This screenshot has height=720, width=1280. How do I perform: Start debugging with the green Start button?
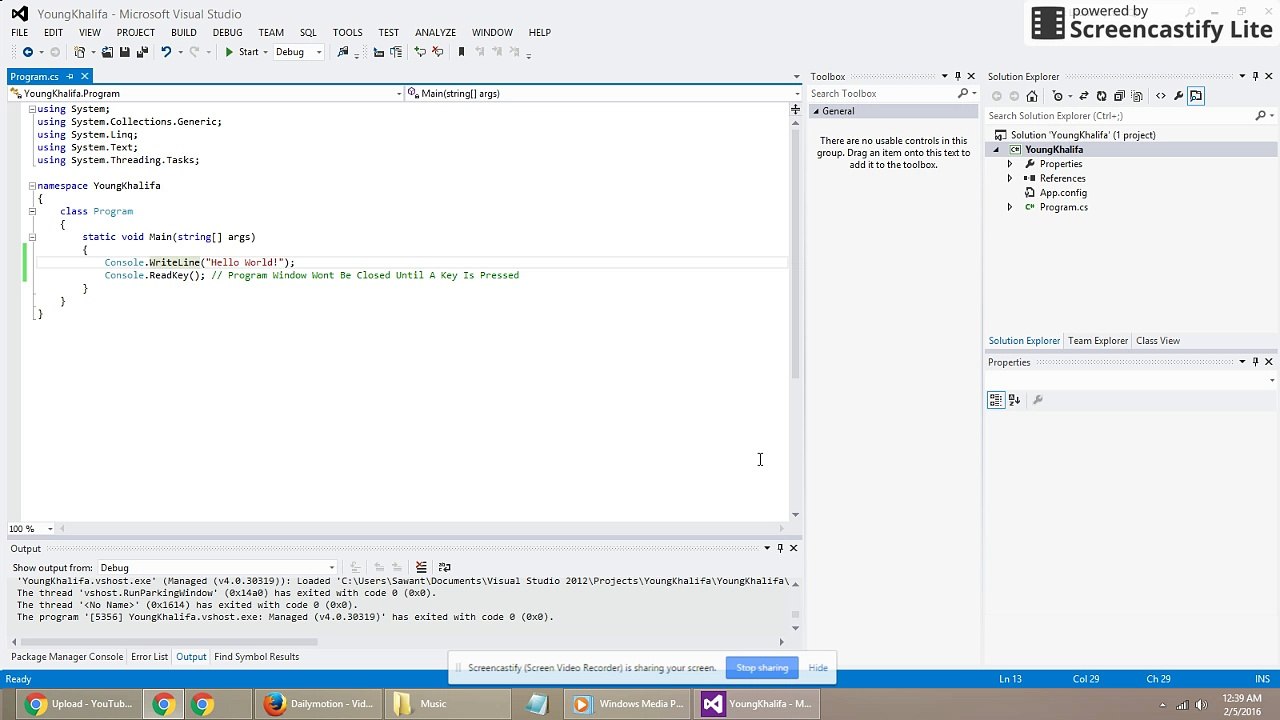[x=242, y=52]
